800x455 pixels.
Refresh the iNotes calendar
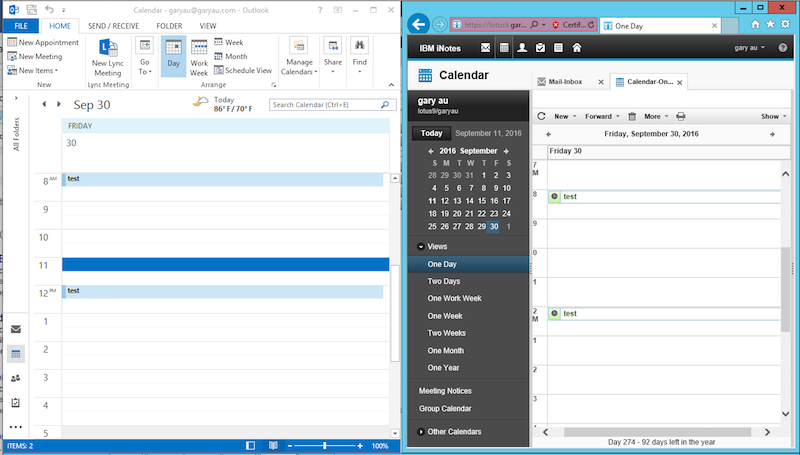tap(541, 116)
